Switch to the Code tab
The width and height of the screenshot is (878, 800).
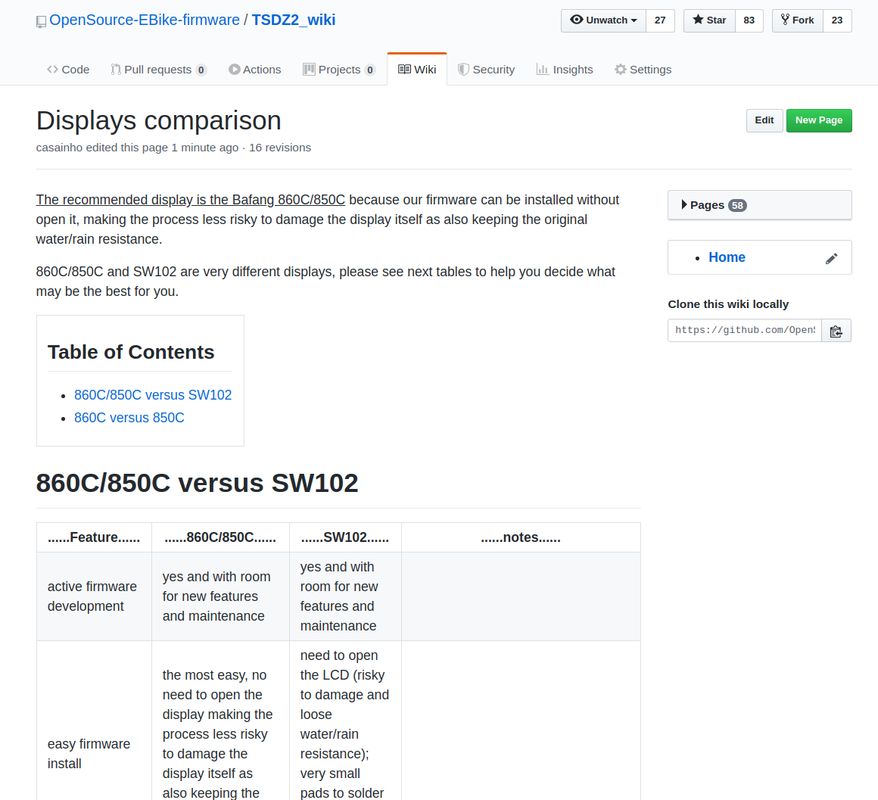pos(68,69)
